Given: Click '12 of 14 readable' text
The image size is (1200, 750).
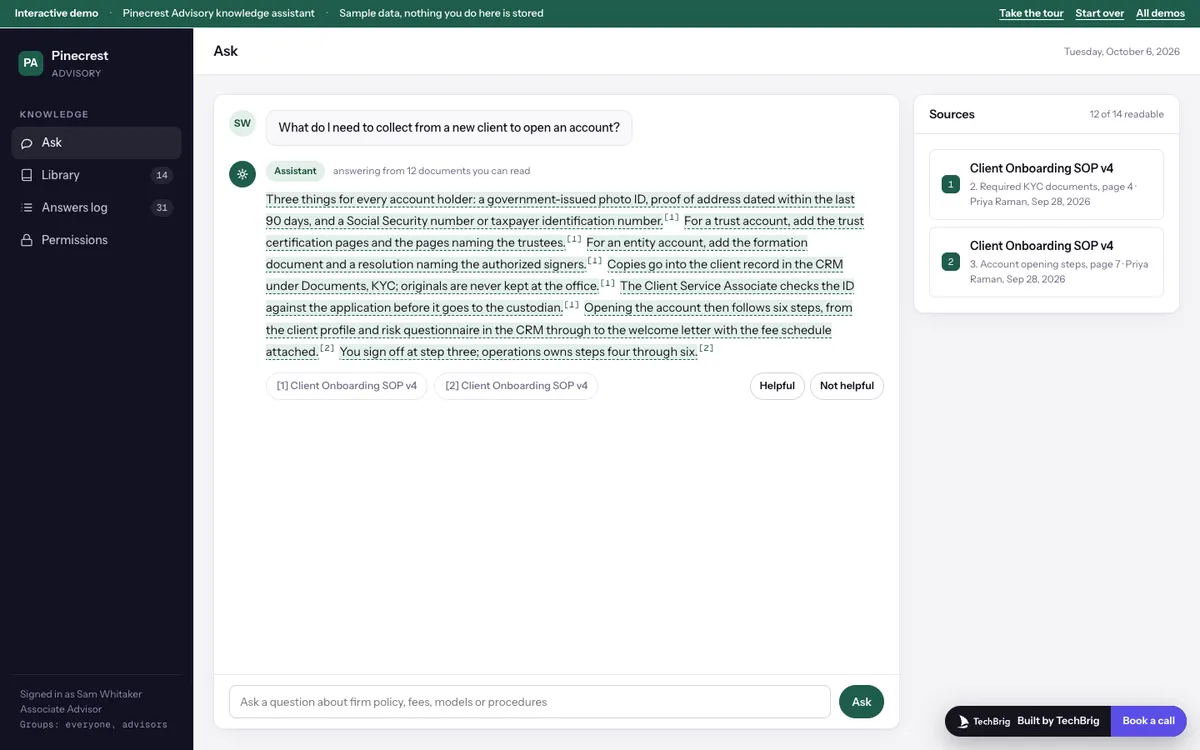Looking at the screenshot, I should pyautogui.click(x=1126, y=115).
